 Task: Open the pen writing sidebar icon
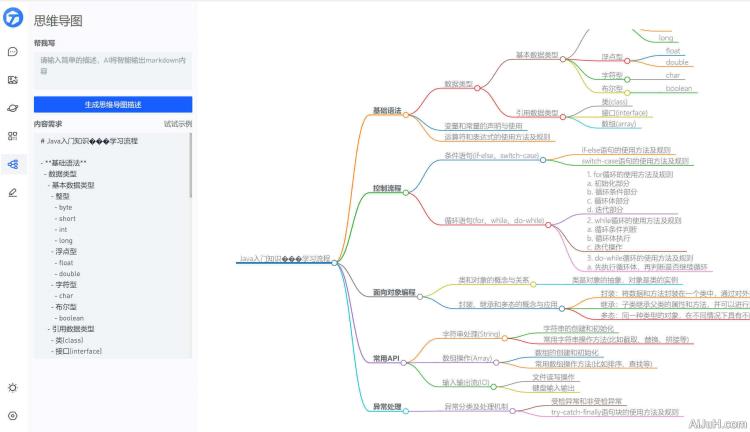point(12,191)
